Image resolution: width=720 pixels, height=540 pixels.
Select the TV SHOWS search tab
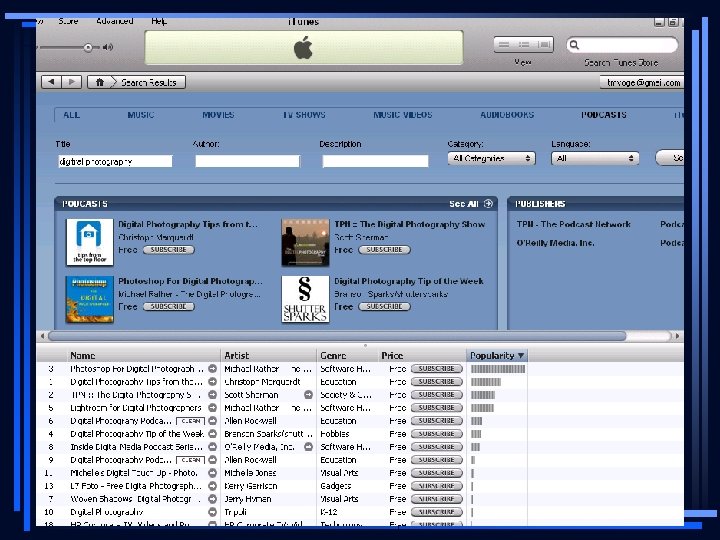point(304,115)
